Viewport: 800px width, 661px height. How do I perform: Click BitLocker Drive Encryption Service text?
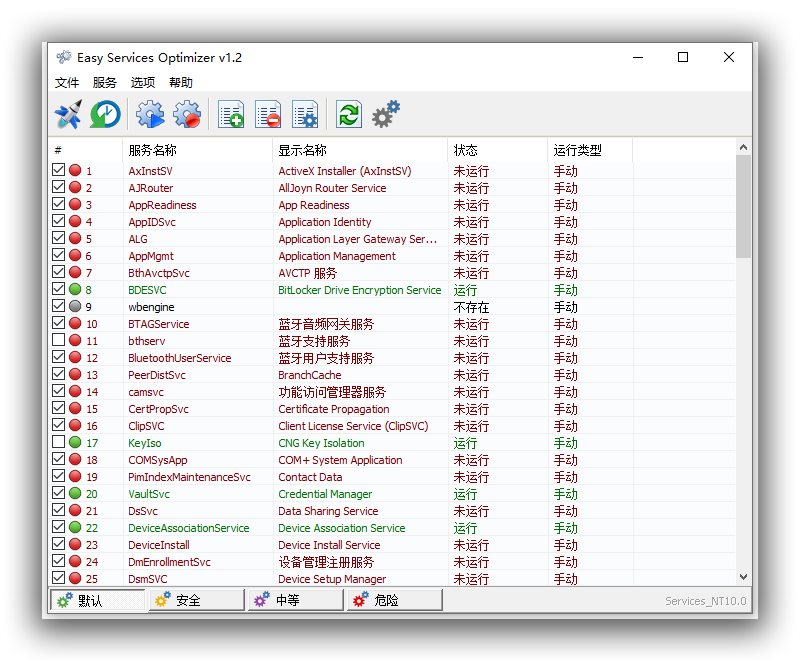tap(360, 290)
